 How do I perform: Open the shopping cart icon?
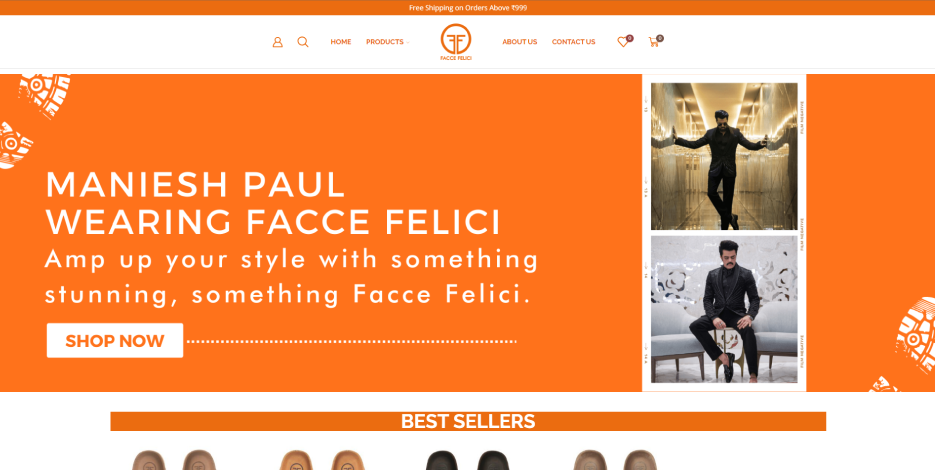654,42
